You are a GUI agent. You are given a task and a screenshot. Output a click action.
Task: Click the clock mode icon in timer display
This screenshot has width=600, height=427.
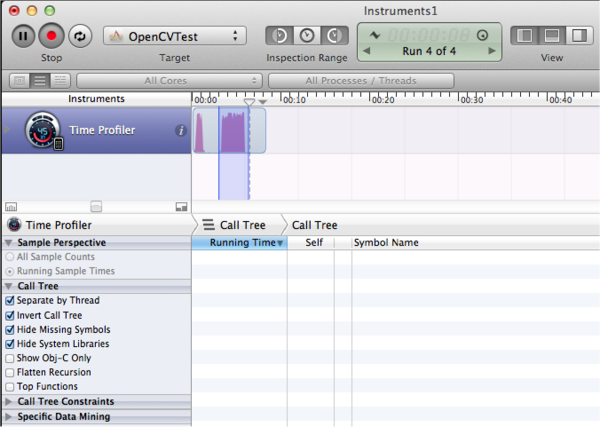coord(483,36)
